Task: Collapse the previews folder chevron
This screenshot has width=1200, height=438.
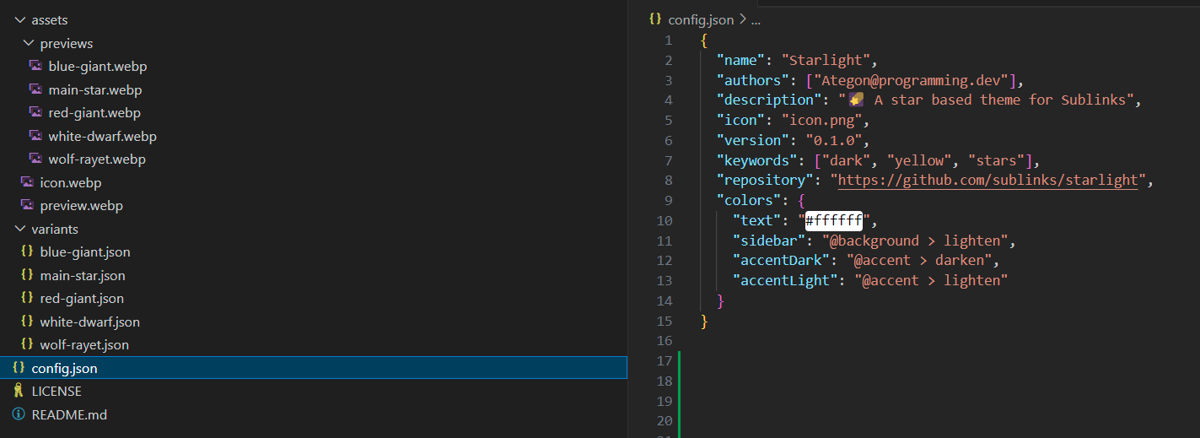Action: (x=28, y=44)
